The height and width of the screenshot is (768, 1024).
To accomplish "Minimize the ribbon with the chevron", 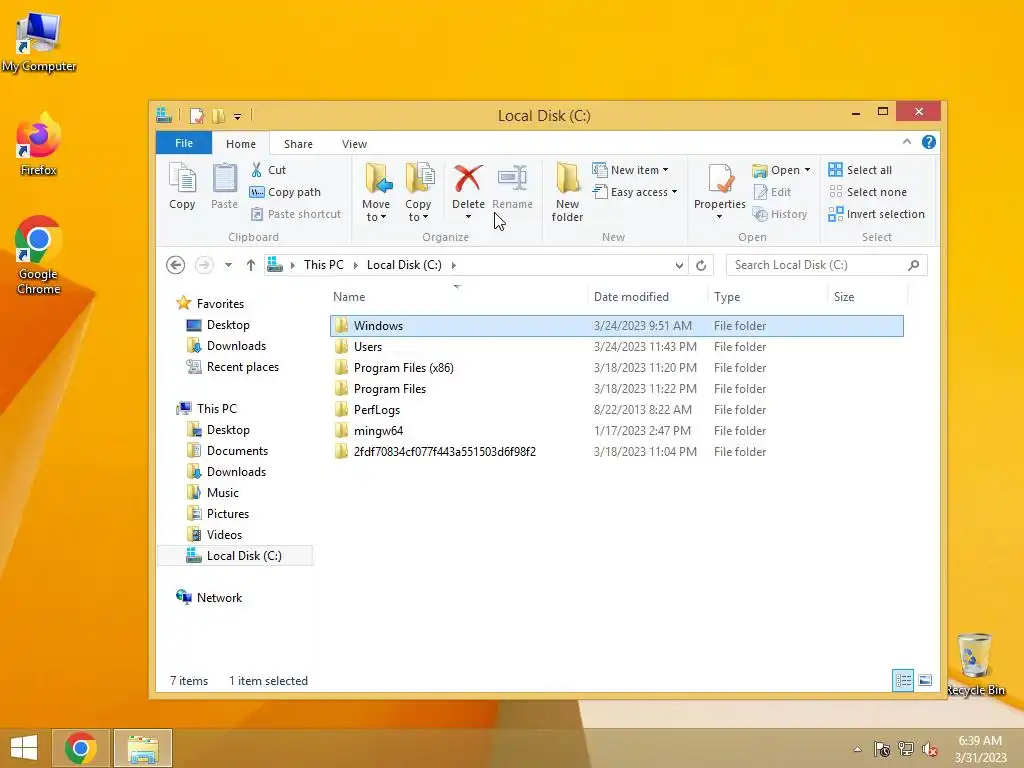I will point(907,142).
